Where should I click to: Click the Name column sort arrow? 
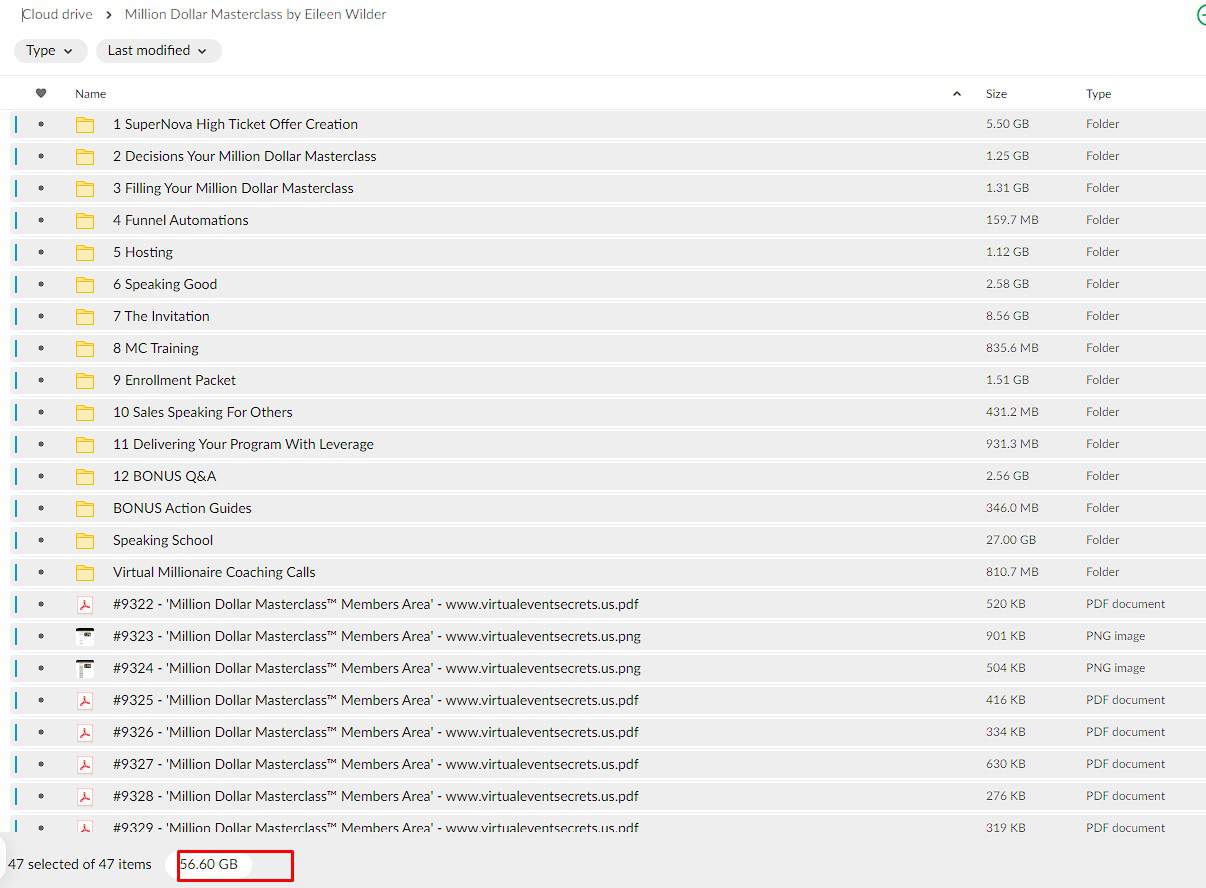coord(957,94)
